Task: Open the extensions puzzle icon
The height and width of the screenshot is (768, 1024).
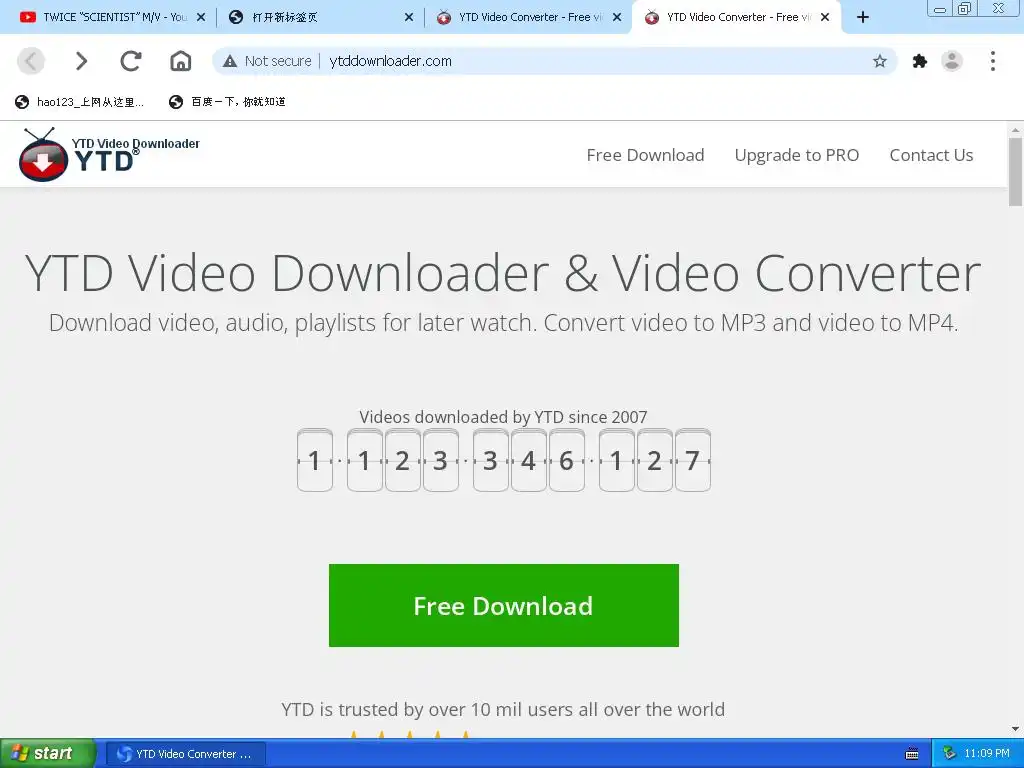Action: point(920,61)
